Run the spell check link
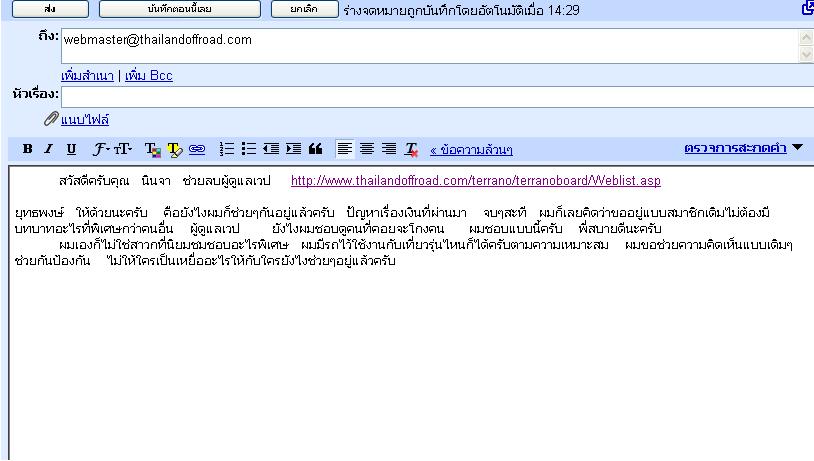814x461 pixels. click(x=735, y=148)
